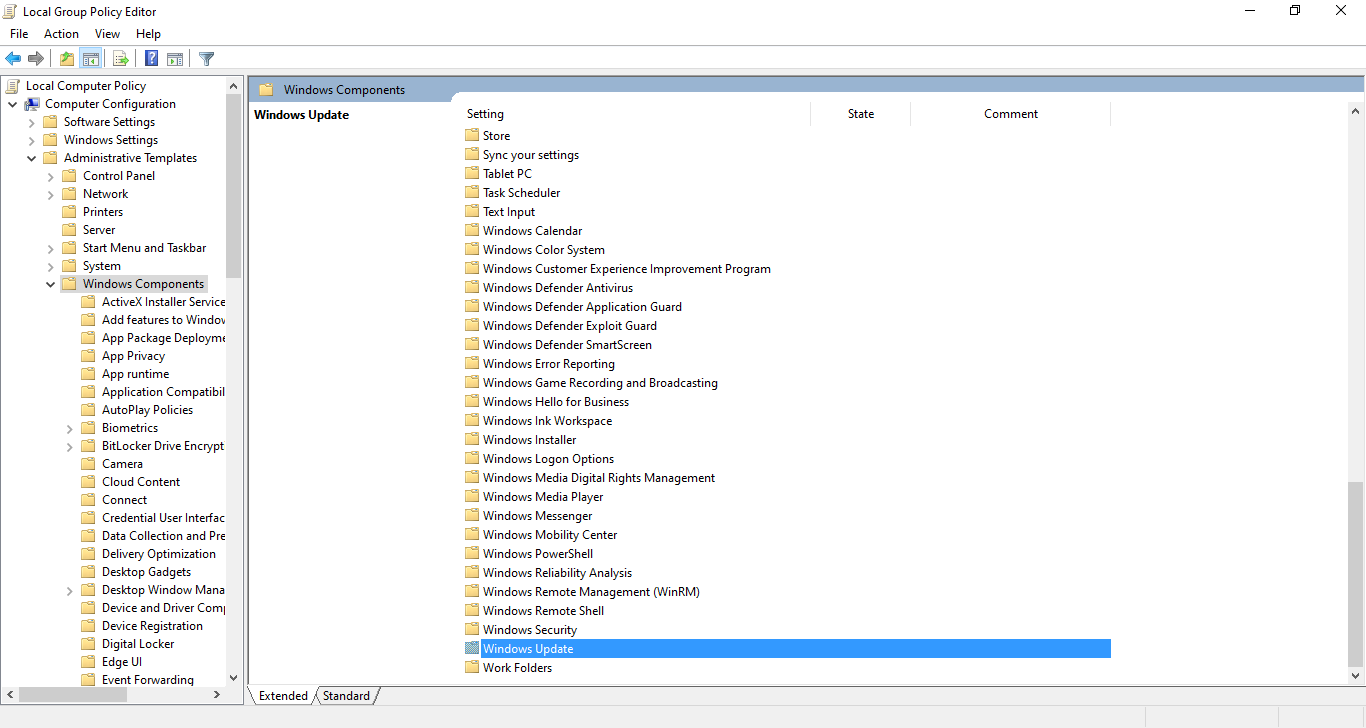Screen dimensions: 1366x728
Task: Expand the Software Settings tree node
Action: 32,122
